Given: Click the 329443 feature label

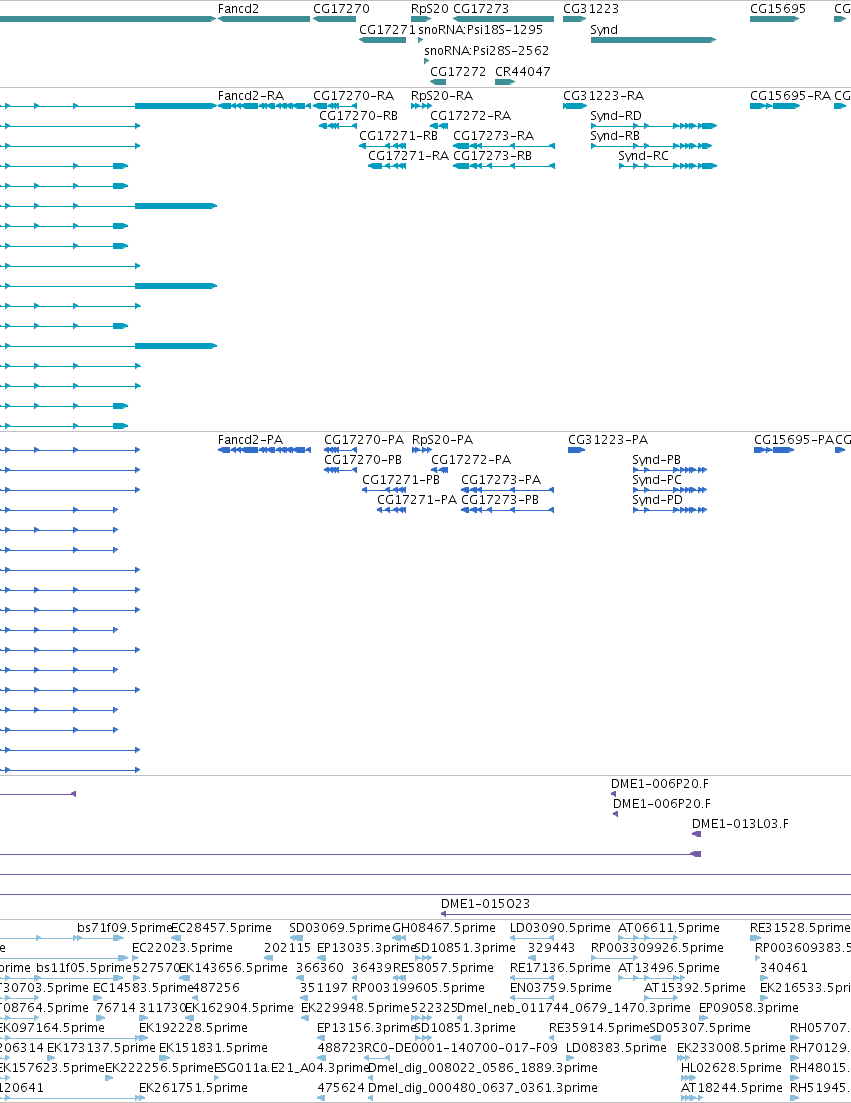Looking at the screenshot, I should (x=551, y=948).
